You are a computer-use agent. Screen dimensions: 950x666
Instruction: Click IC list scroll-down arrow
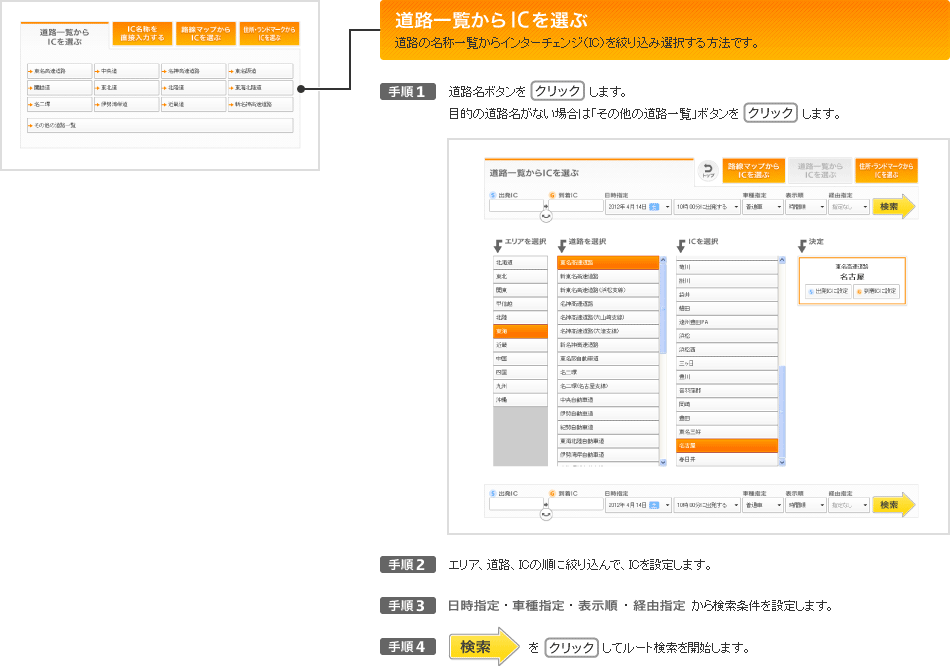pos(782,462)
